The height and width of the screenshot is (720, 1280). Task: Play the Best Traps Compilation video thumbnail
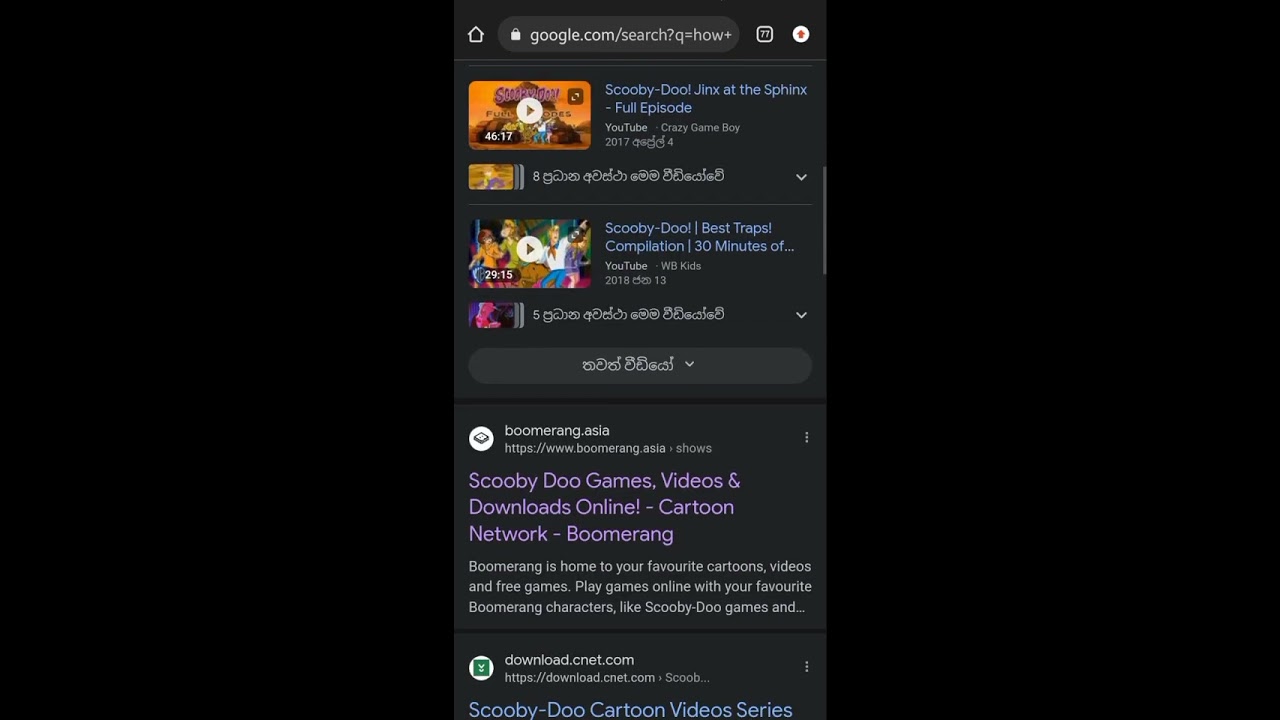tap(530, 253)
